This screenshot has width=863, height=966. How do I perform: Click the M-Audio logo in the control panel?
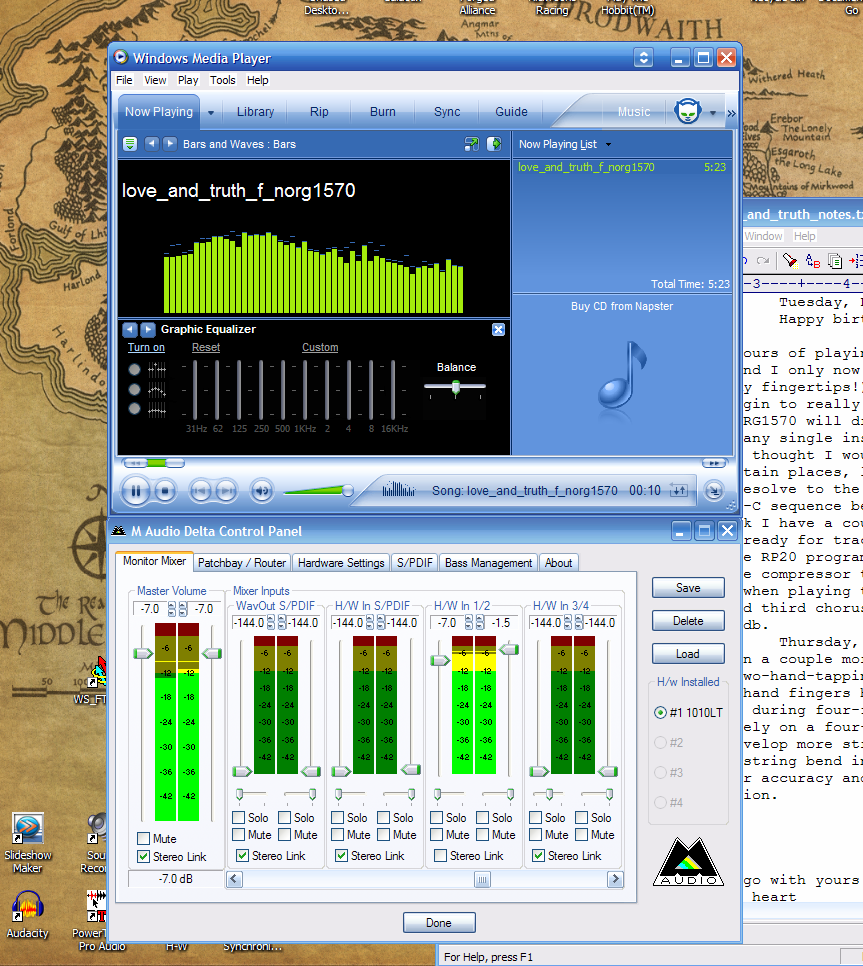click(x=688, y=861)
